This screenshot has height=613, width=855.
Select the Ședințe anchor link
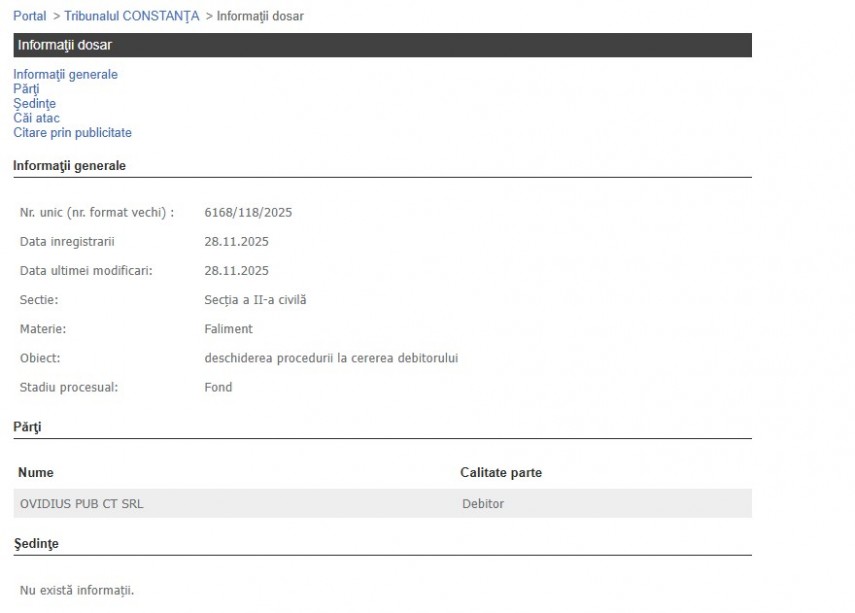click(x=34, y=103)
